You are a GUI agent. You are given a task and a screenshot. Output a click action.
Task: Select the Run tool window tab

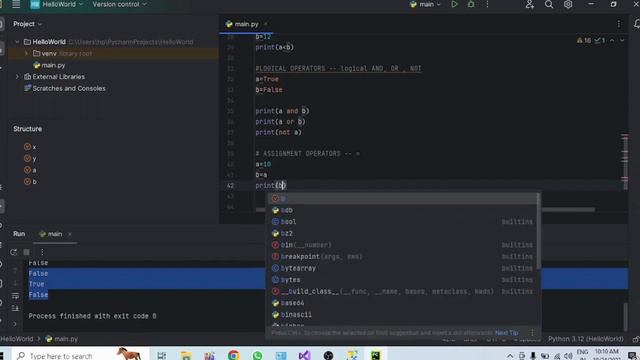coord(19,234)
